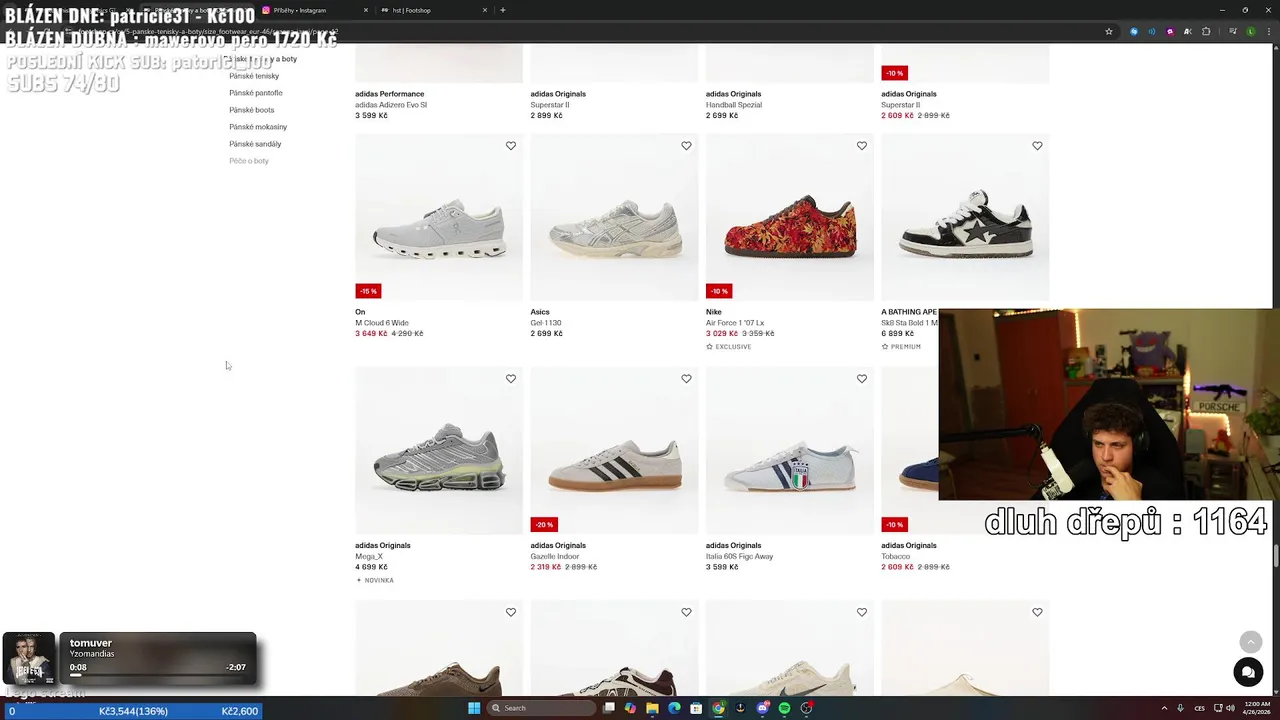This screenshot has width=1280, height=720.
Task: Bookmark this page with the star icon
Action: tap(1109, 31)
